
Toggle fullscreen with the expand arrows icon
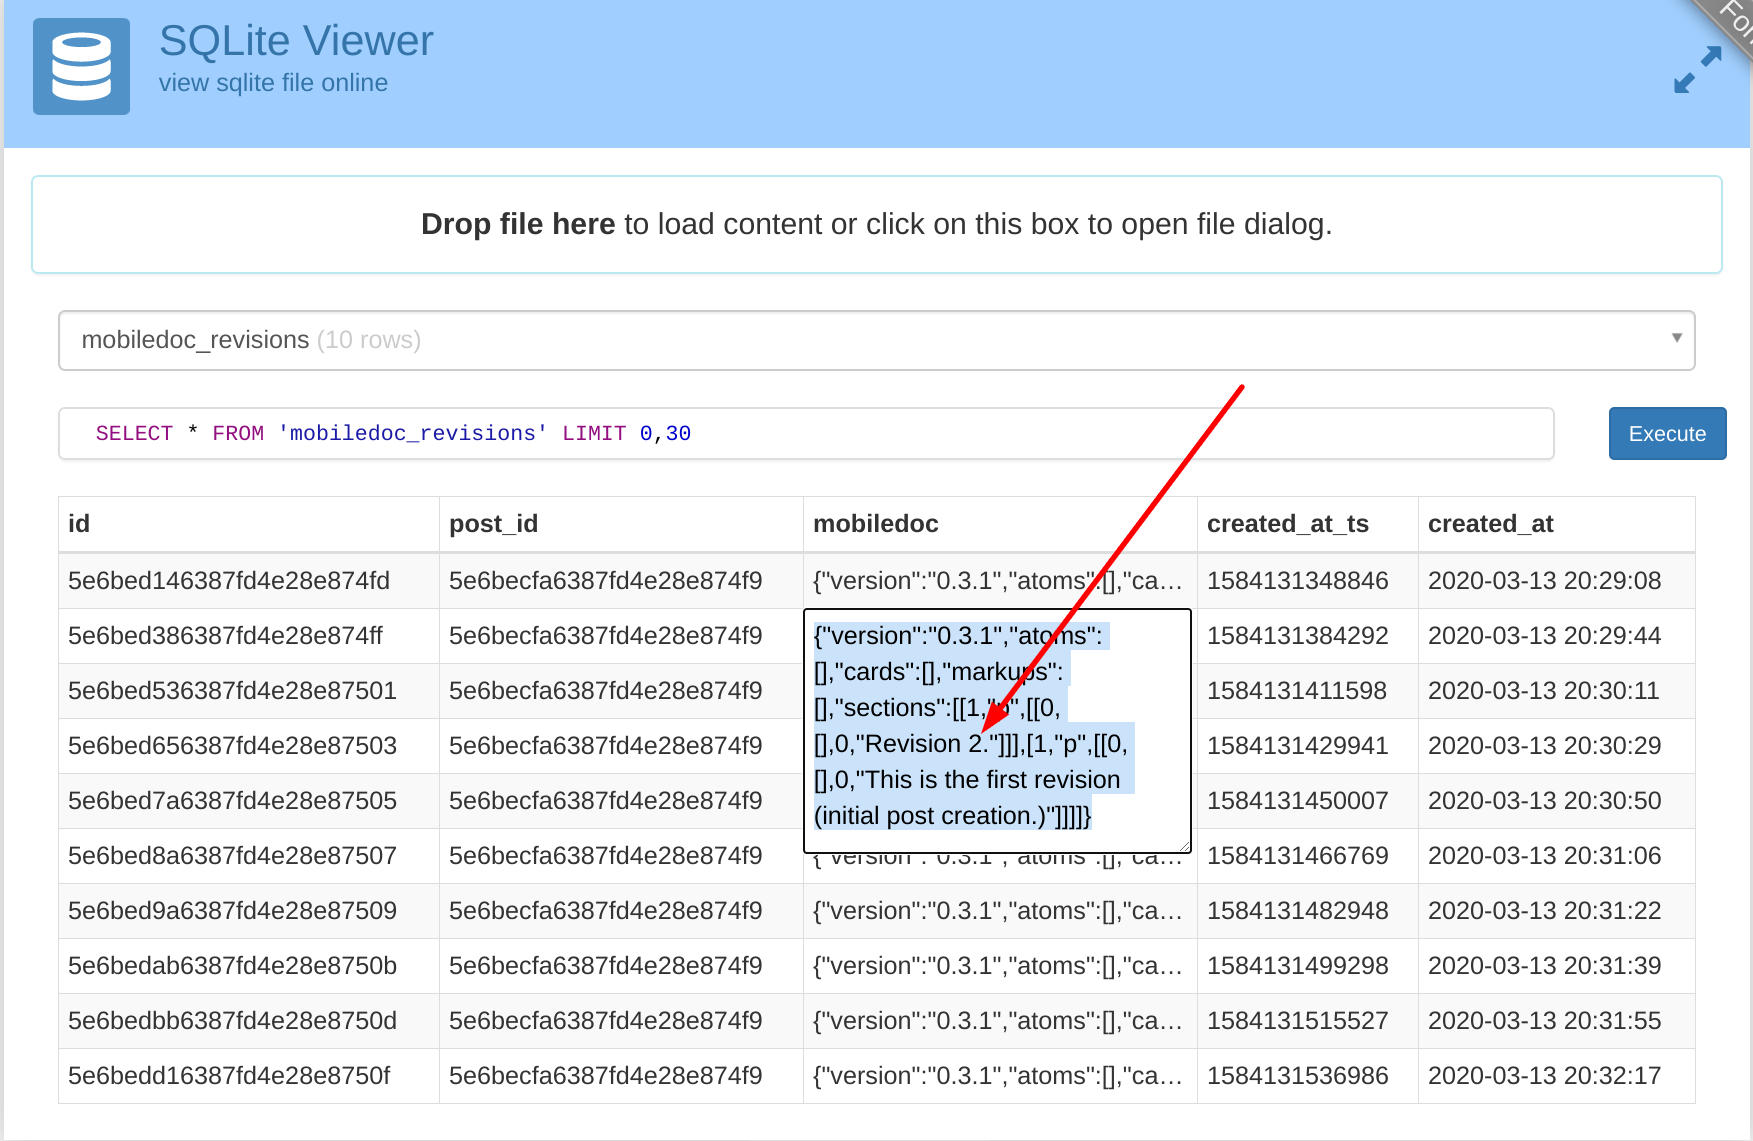click(1697, 70)
